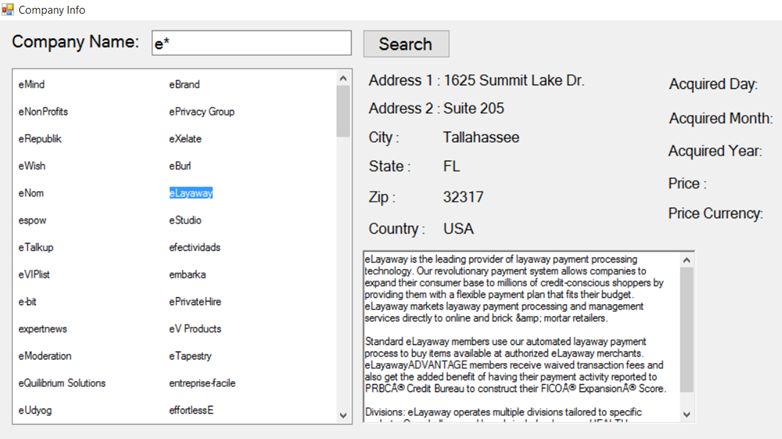Click the company list scroll up arrow
This screenshot has width=782, height=439.
point(343,78)
